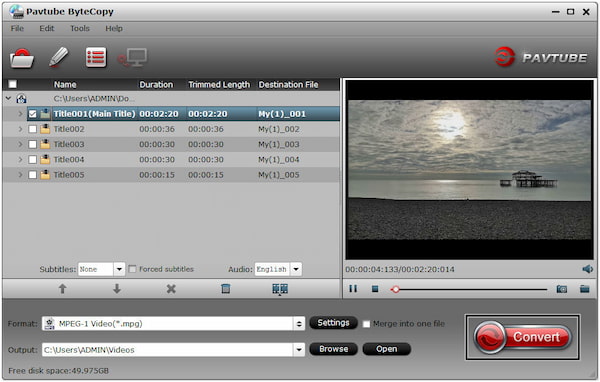Click the C:\Users\ADMIN\Do... source path
Viewport: 600px width, 382px height.
click(94, 99)
